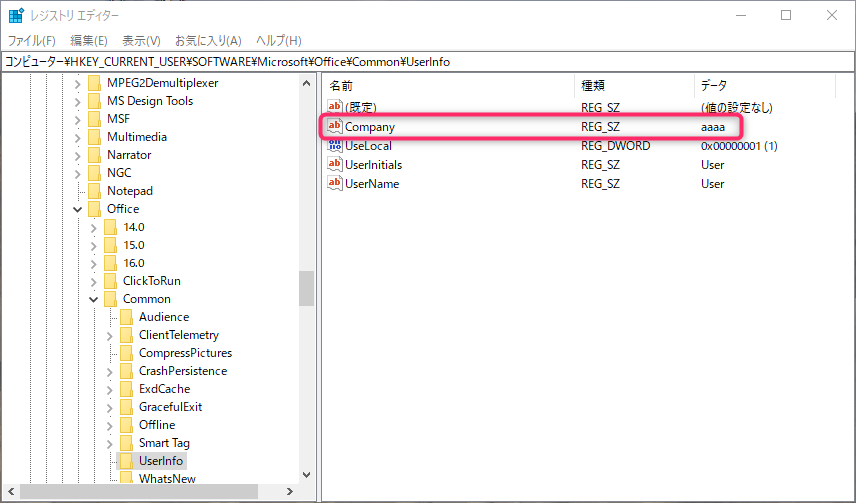Click tree pane horizontal scroll left arrow

(10, 492)
